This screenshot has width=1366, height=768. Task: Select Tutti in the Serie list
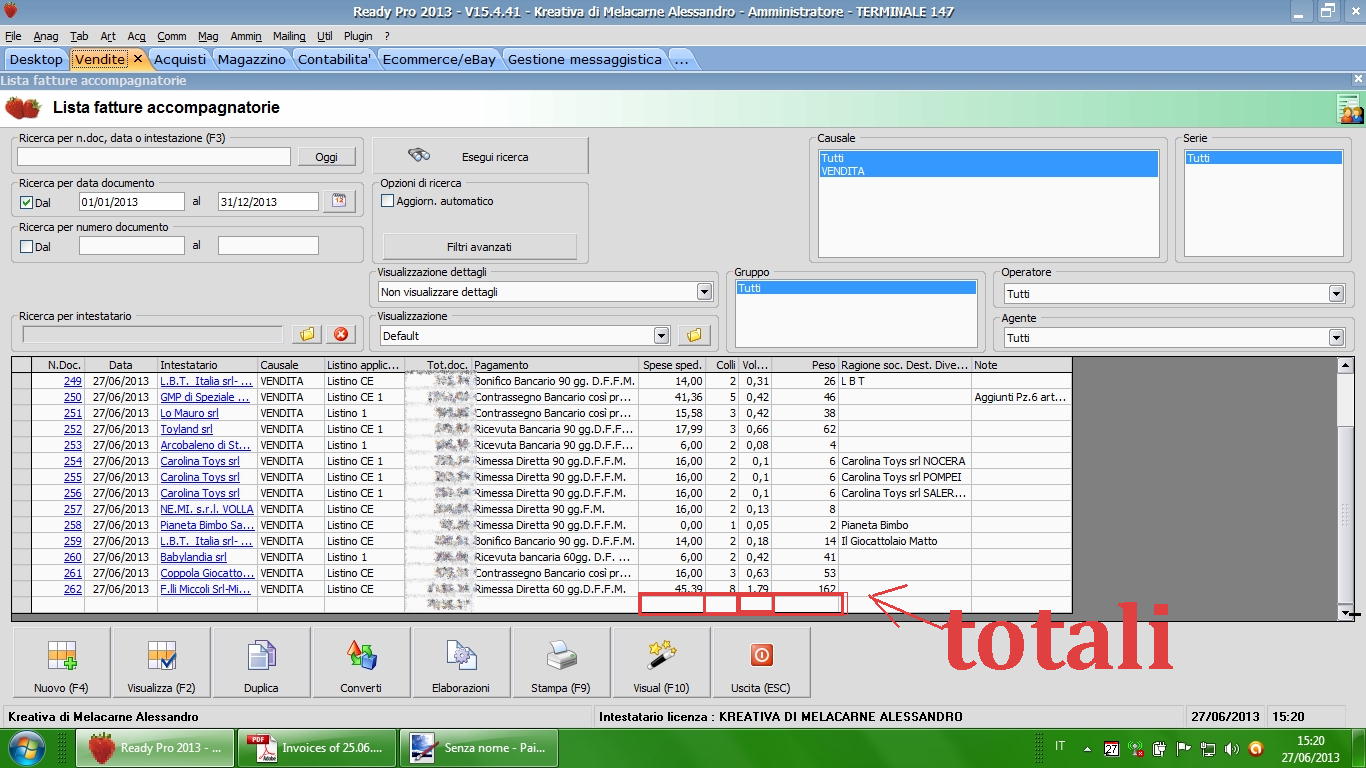click(x=1263, y=158)
